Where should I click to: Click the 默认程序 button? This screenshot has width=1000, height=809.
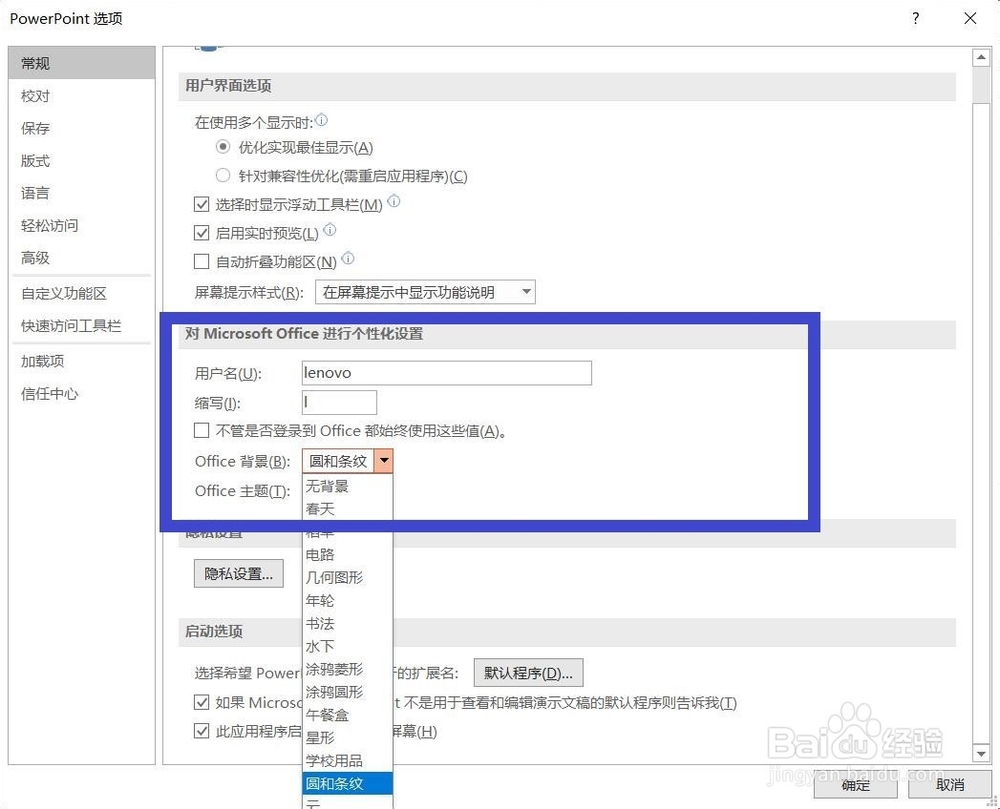[528, 673]
